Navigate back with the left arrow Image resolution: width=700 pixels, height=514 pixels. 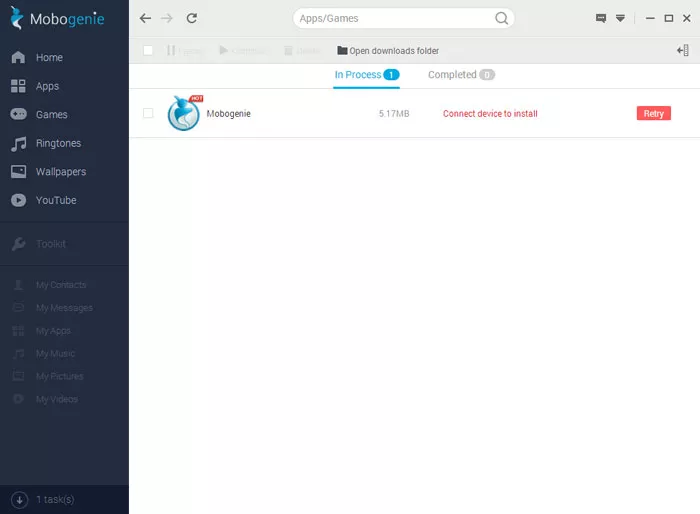coord(145,18)
